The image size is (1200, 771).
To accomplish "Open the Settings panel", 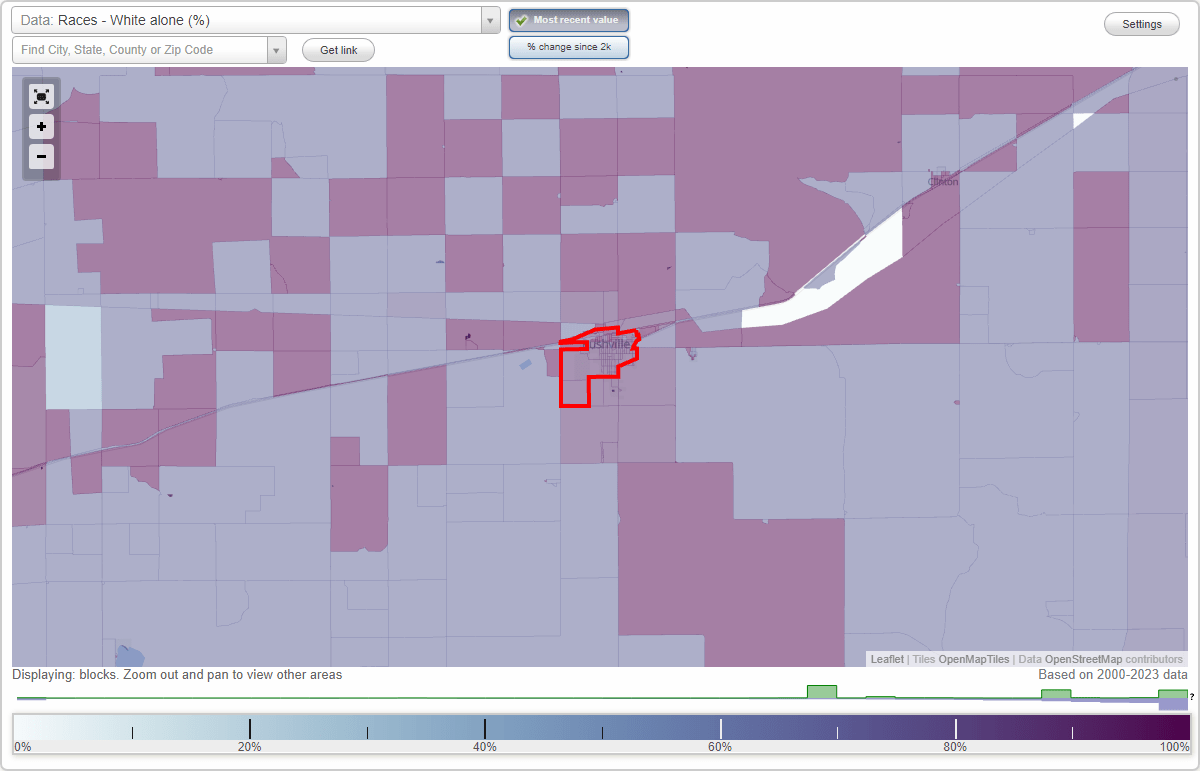I will point(1141,23).
